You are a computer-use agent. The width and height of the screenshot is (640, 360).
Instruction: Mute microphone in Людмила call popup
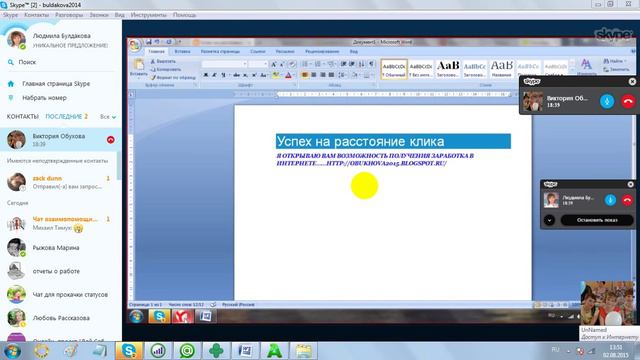(x=610, y=200)
